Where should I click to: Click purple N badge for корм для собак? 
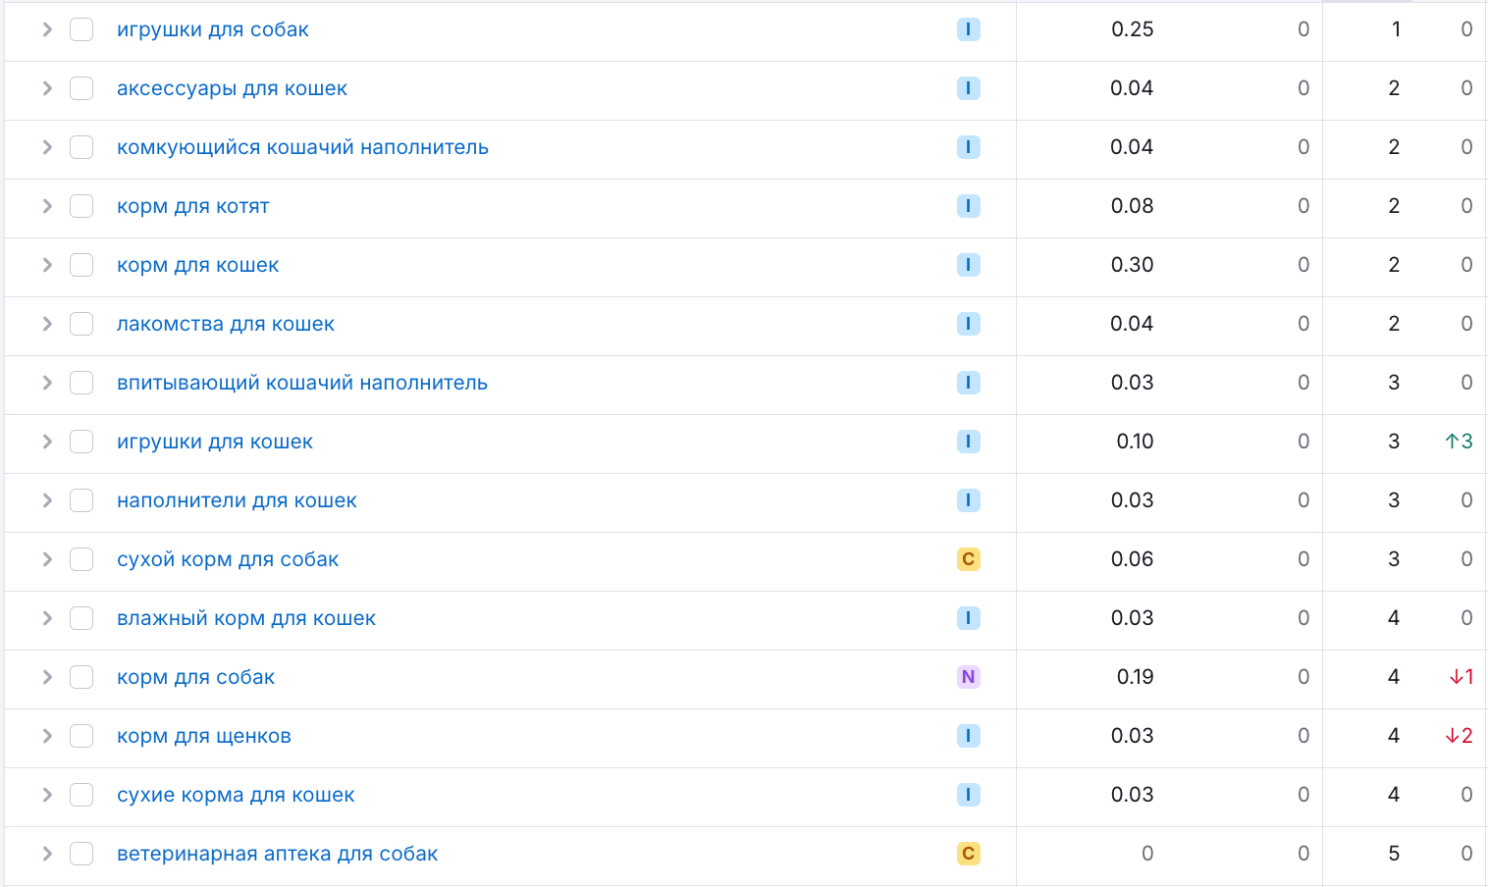click(x=968, y=677)
